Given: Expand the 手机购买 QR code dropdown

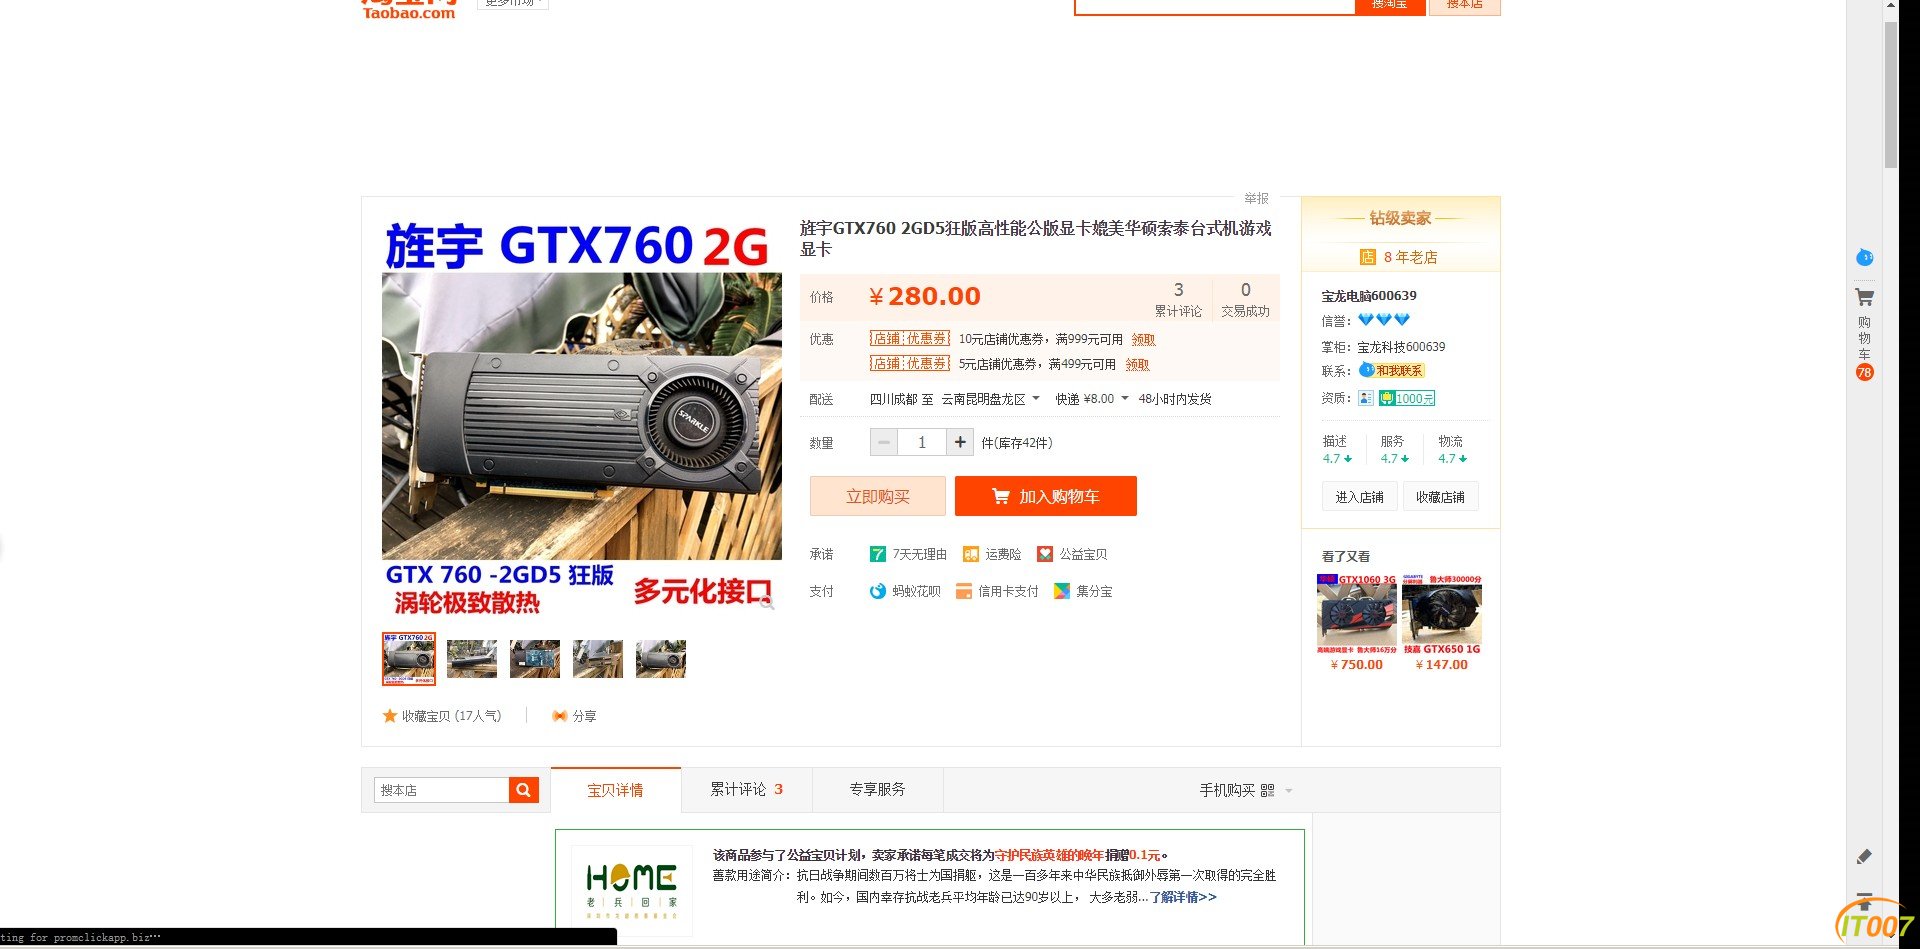Looking at the screenshot, I should coord(1246,790).
